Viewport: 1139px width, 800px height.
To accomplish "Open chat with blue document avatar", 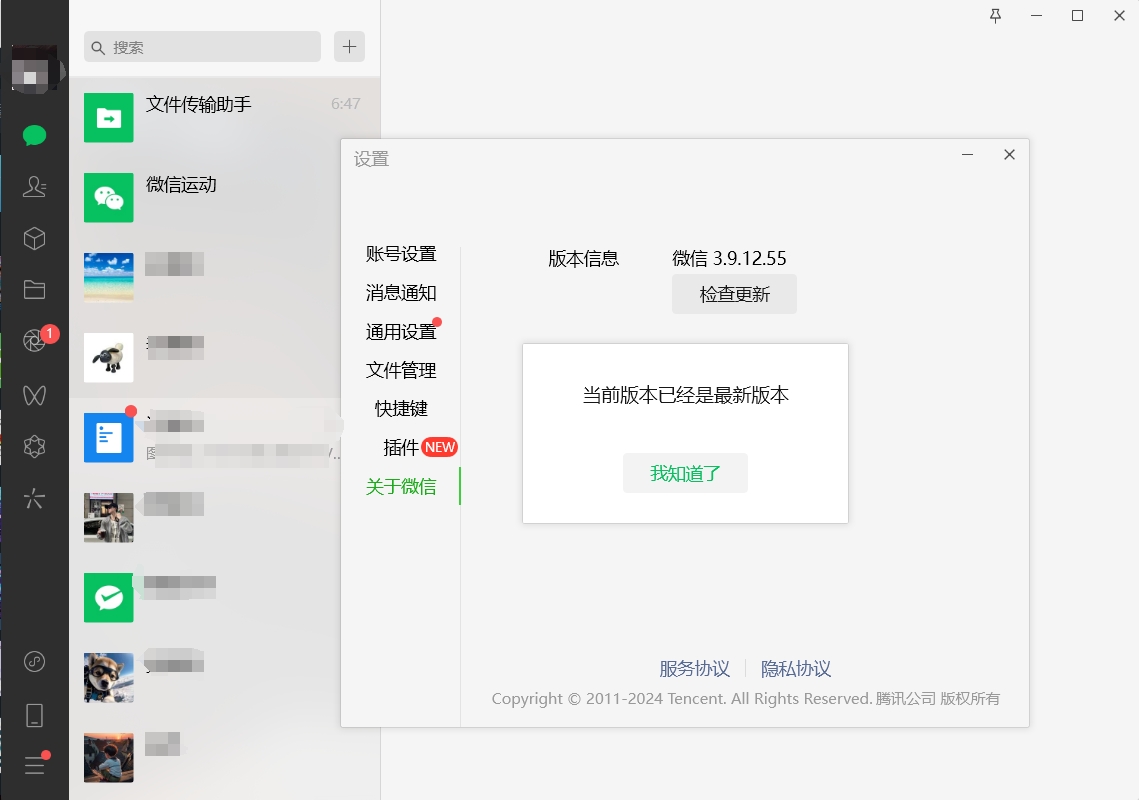I will [x=205, y=437].
